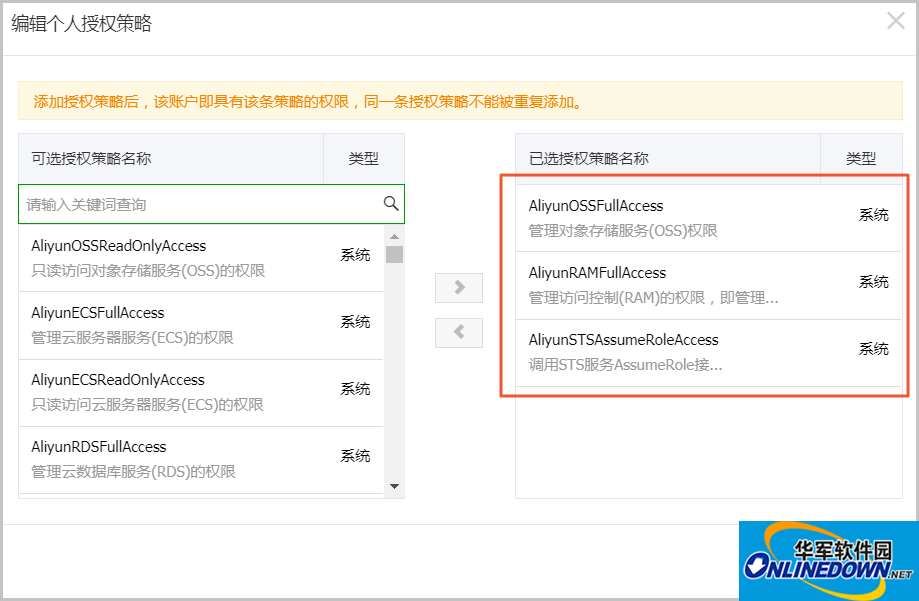919x601 pixels.
Task: Click the 可选授权策略名称 column header
Action: point(92,158)
